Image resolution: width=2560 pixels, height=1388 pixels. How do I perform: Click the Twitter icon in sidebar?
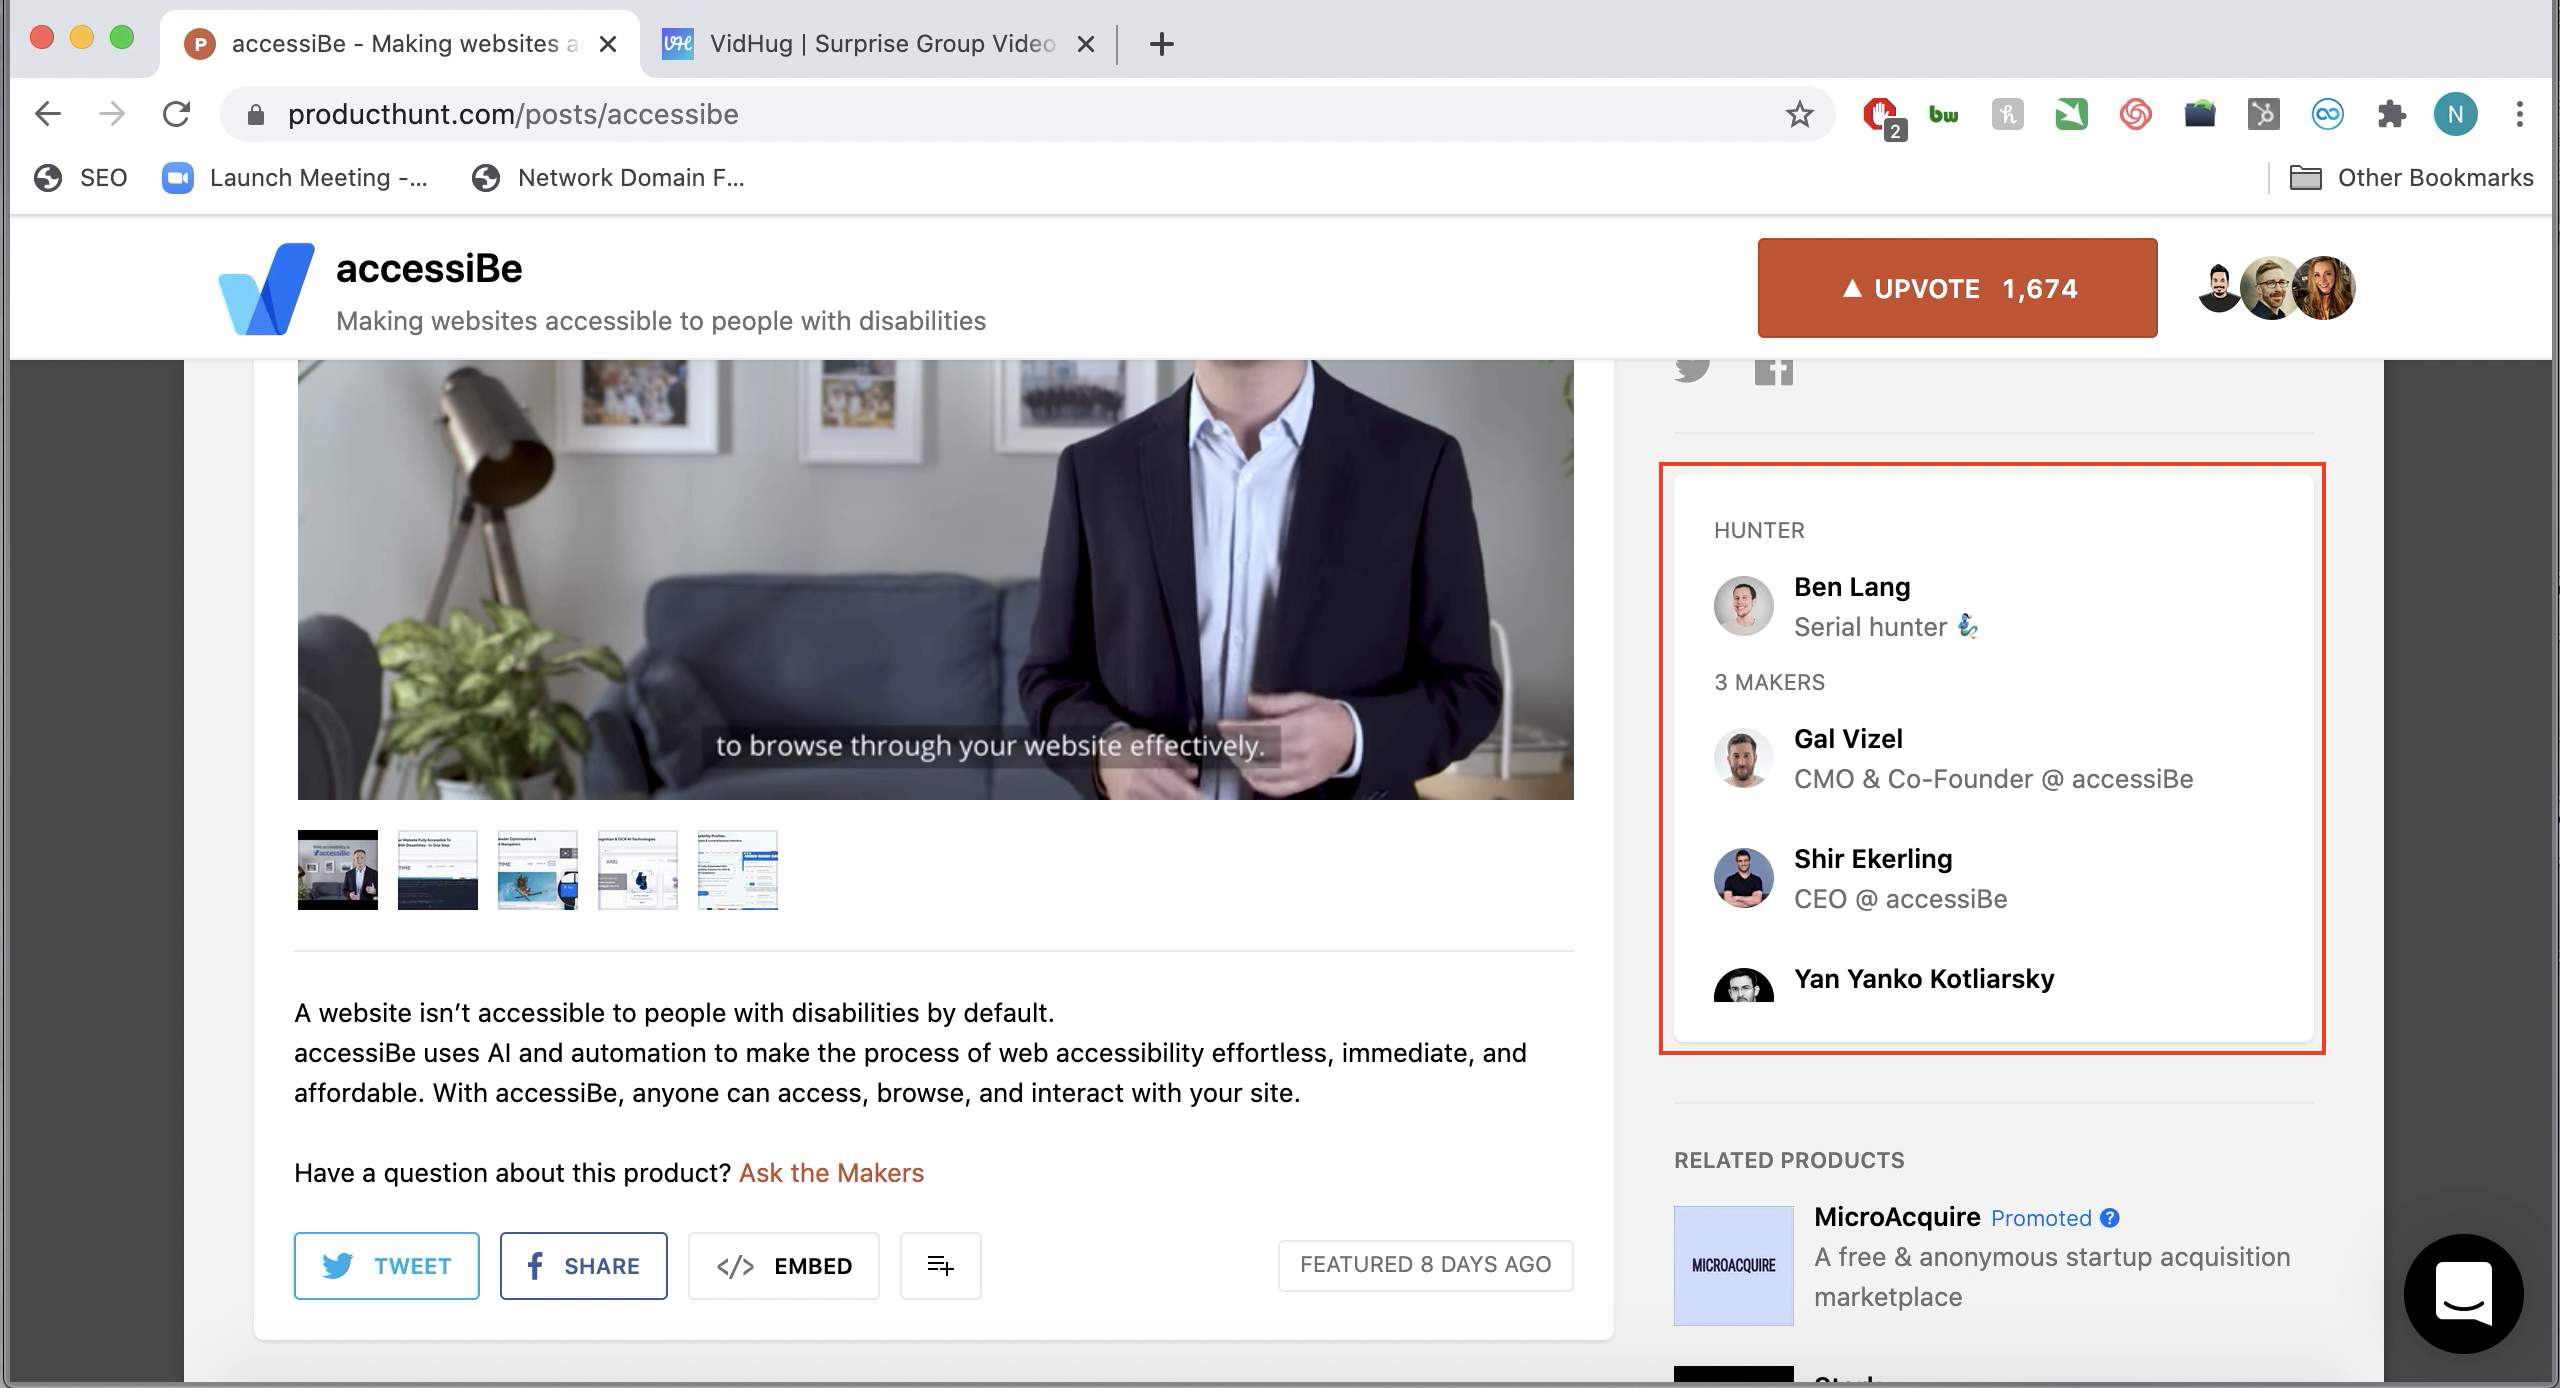1692,370
